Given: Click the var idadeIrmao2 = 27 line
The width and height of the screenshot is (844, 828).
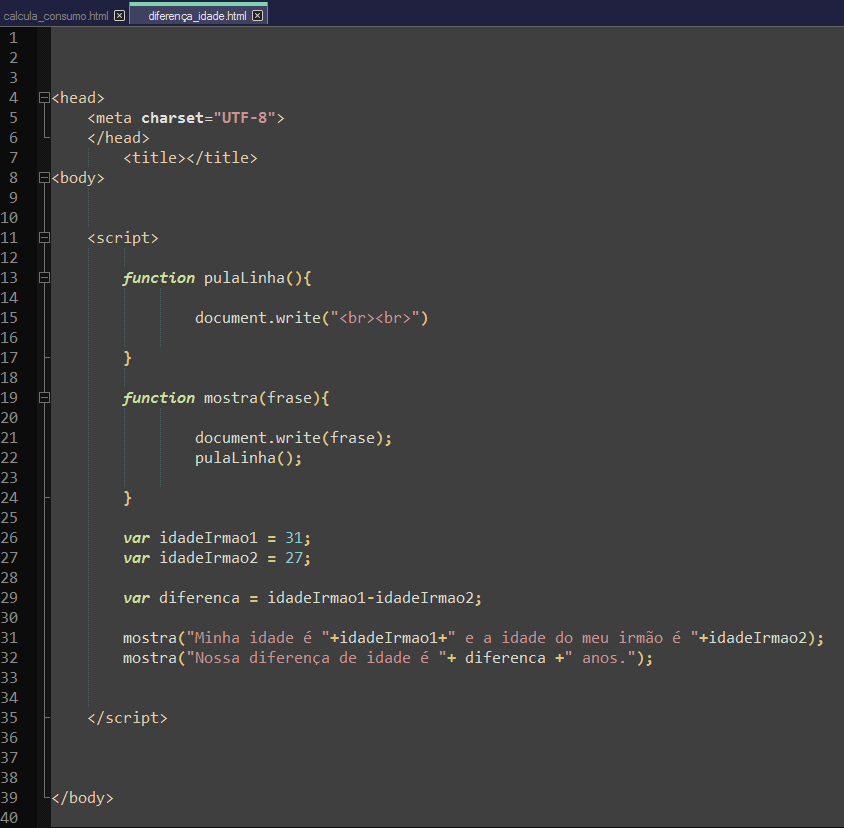Looking at the screenshot, I should point(217,558).
